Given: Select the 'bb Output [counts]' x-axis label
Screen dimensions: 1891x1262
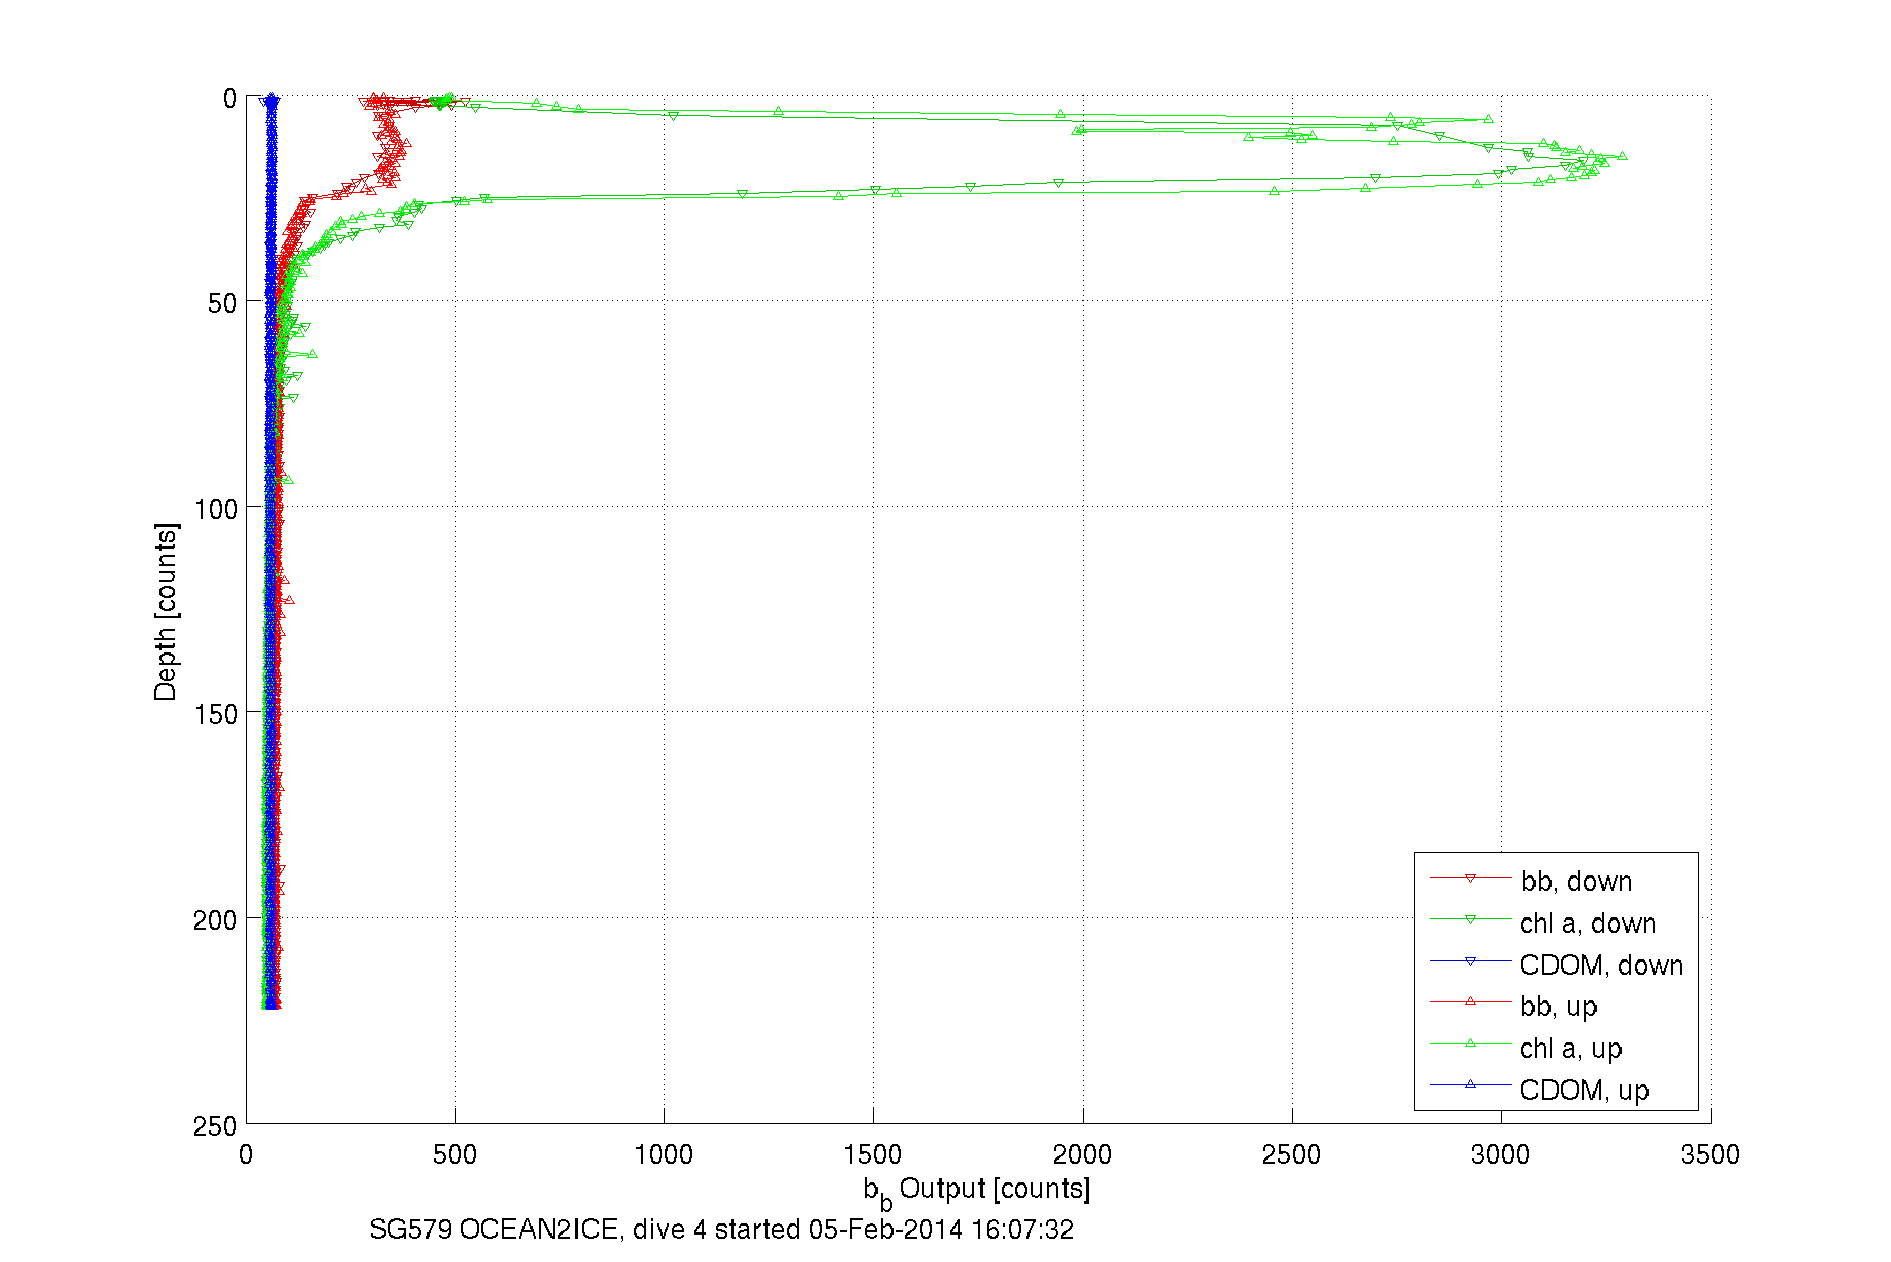Looking at the screenshot, I should pos(977,1191).
